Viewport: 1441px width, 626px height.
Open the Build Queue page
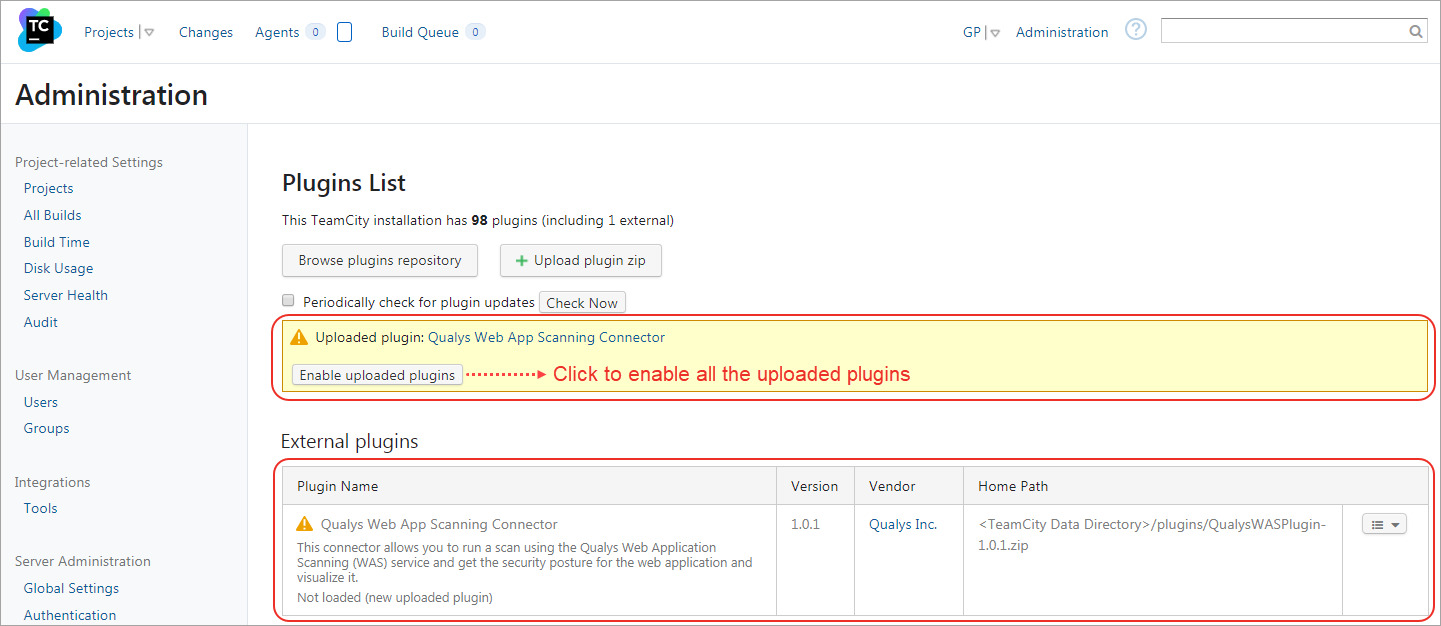(420, 32)
